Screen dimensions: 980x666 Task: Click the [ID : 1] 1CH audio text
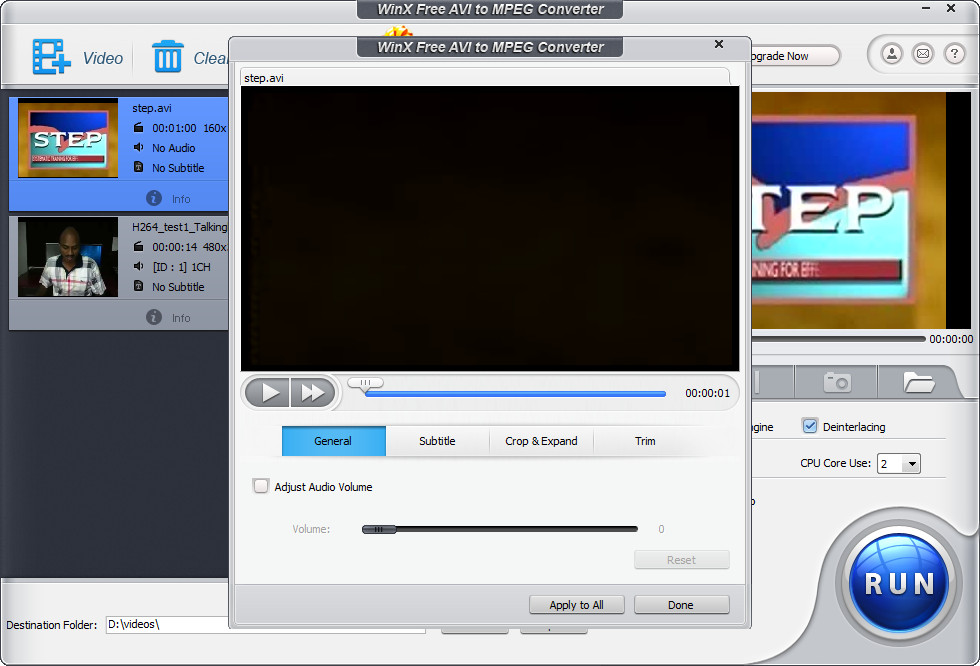(181, 267)
